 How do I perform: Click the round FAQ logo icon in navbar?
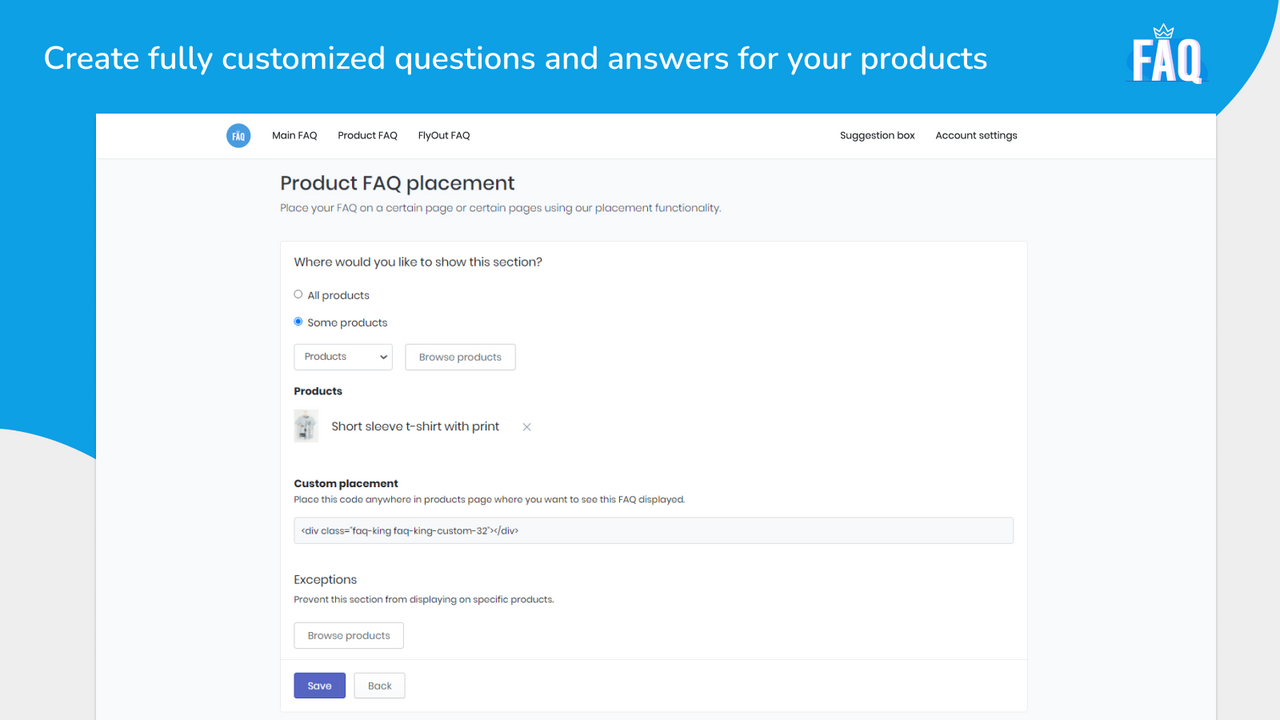[238, 136]
